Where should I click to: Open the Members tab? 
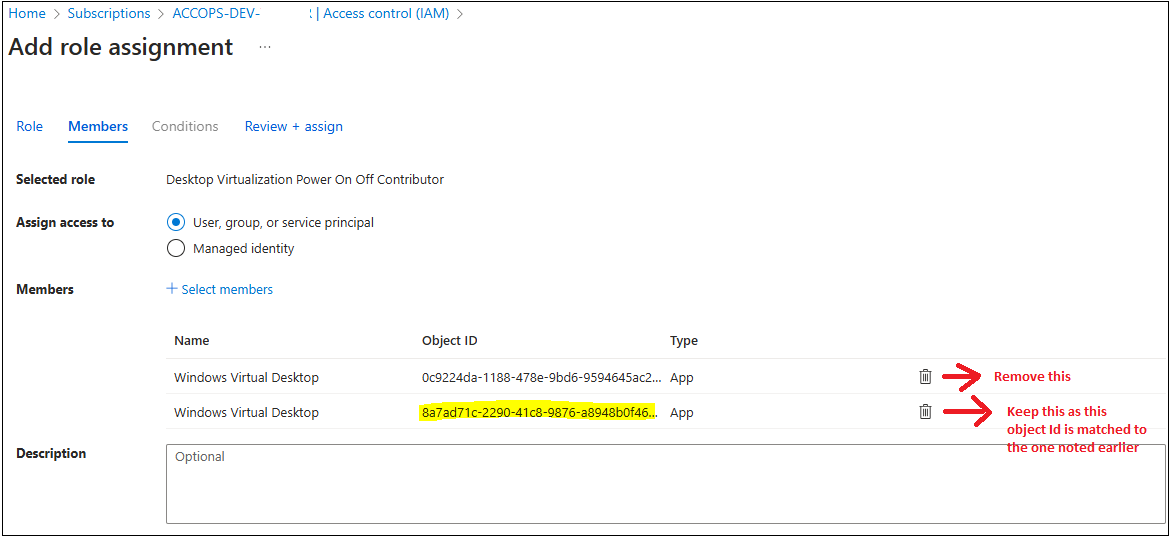[98, 127]
